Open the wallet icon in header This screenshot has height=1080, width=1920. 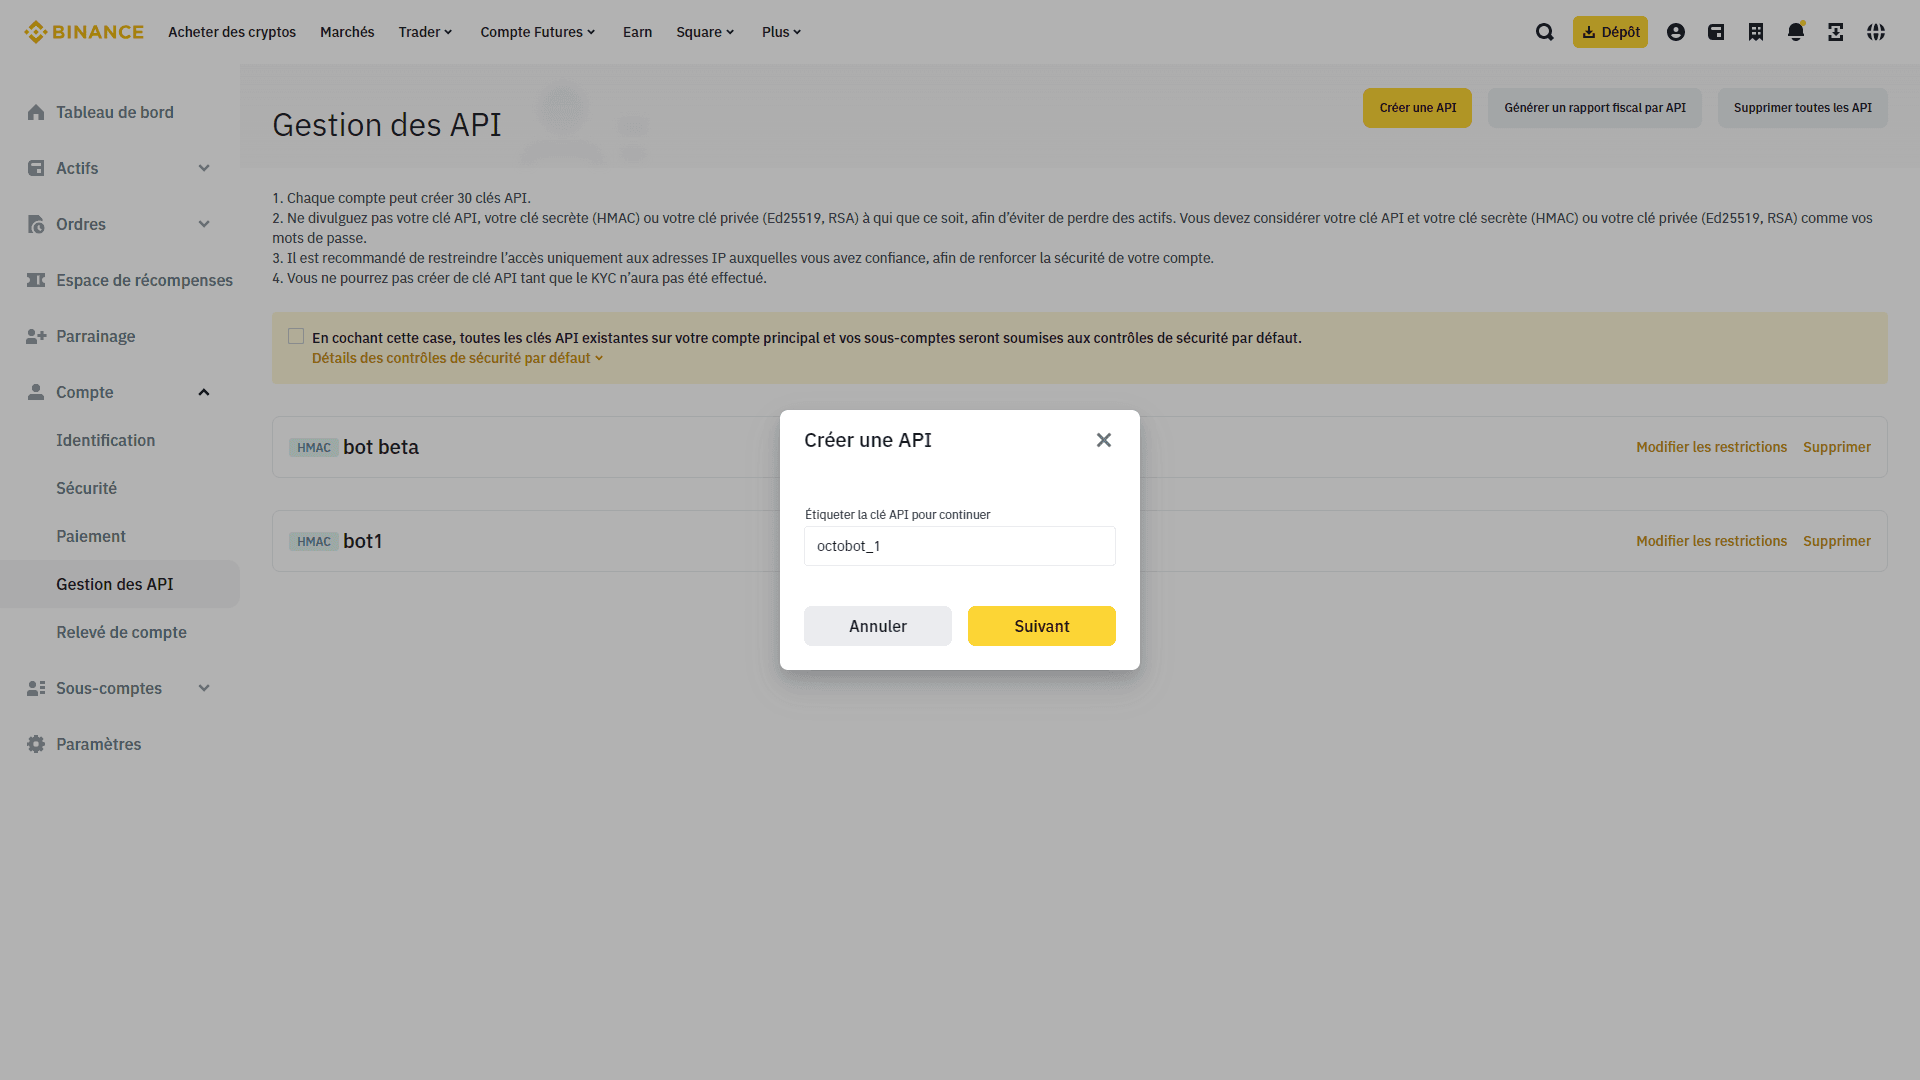coord(1716,32)
